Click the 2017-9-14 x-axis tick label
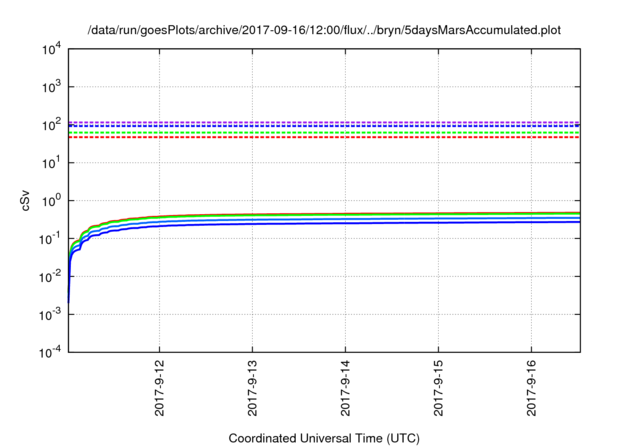Viewport: 640px width, 448px height. 345,388
